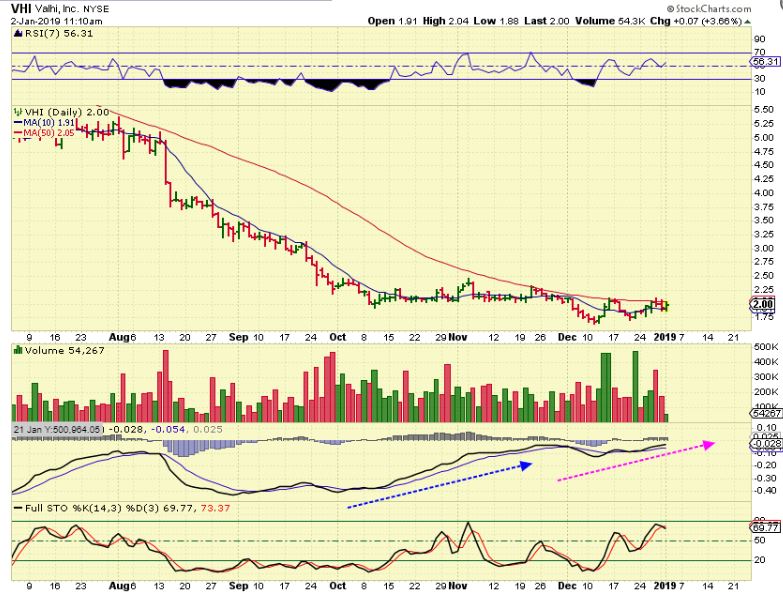Click the 'Low 1.88' header value
Image resolution: width=783 pixels, height=593 pixels.
click(496, 21)
